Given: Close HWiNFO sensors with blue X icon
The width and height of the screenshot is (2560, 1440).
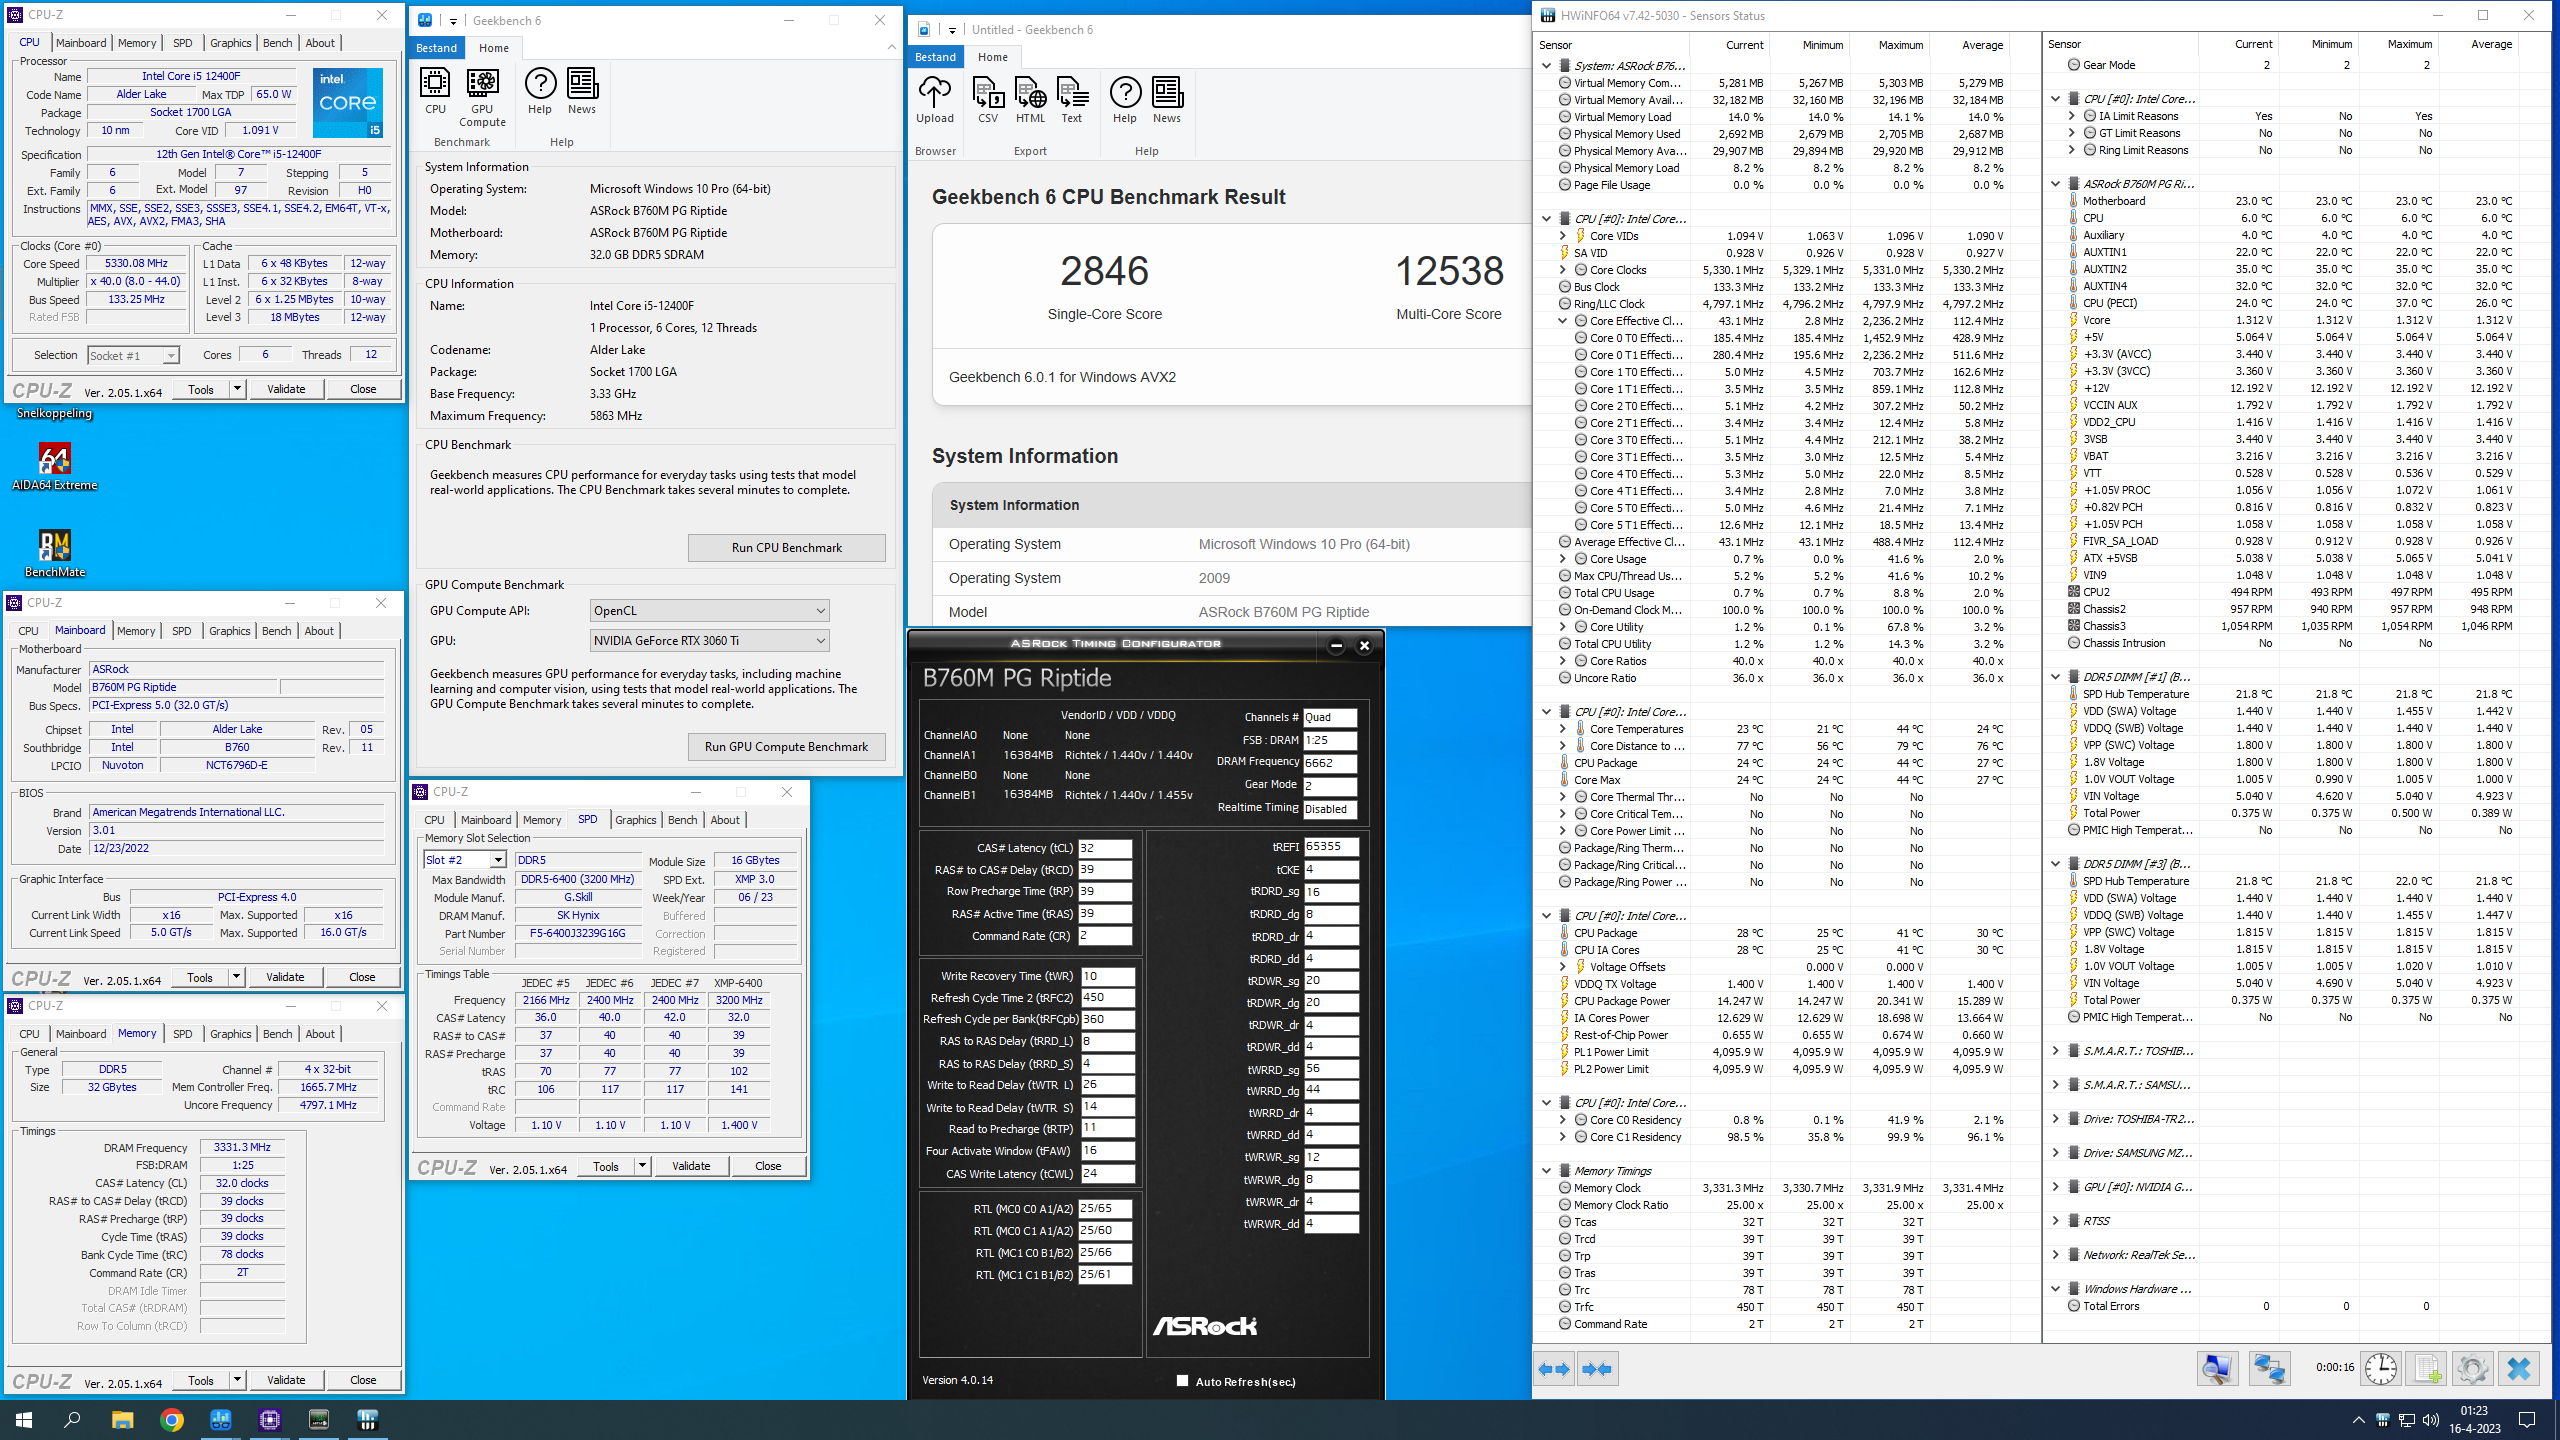Looking at the screenshot, I should pos(2519,1369).
